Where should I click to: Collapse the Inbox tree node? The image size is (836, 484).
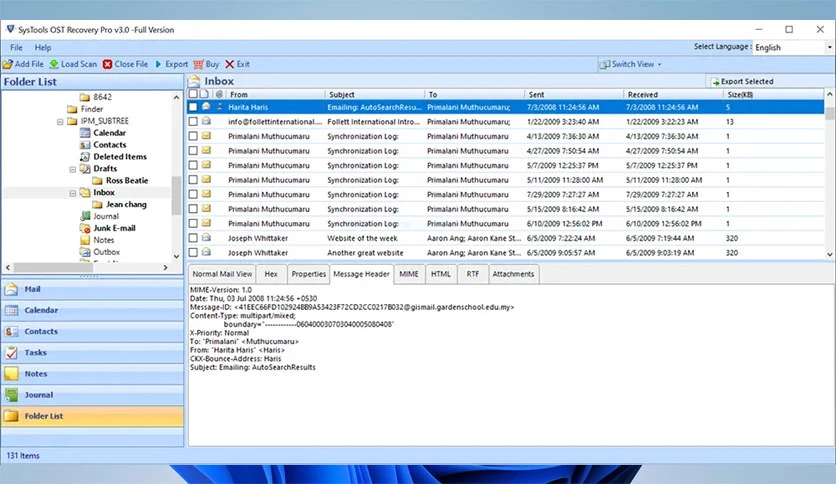(73, 193)
